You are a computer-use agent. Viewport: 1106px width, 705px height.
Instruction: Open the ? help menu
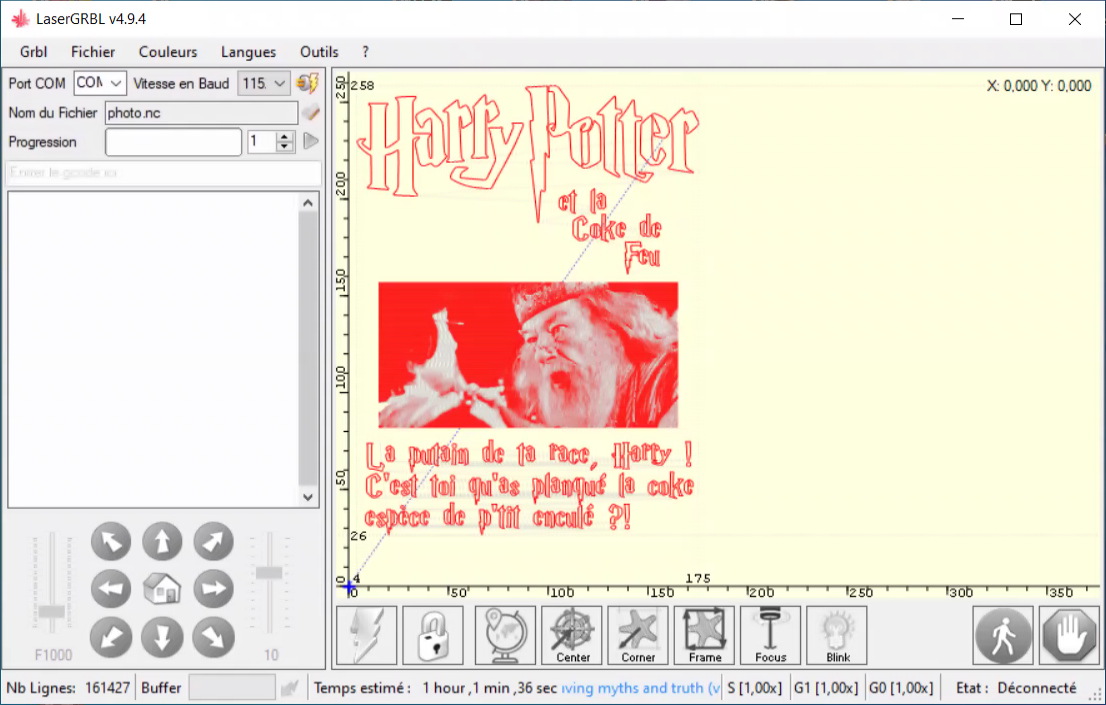tap(365, 52)
